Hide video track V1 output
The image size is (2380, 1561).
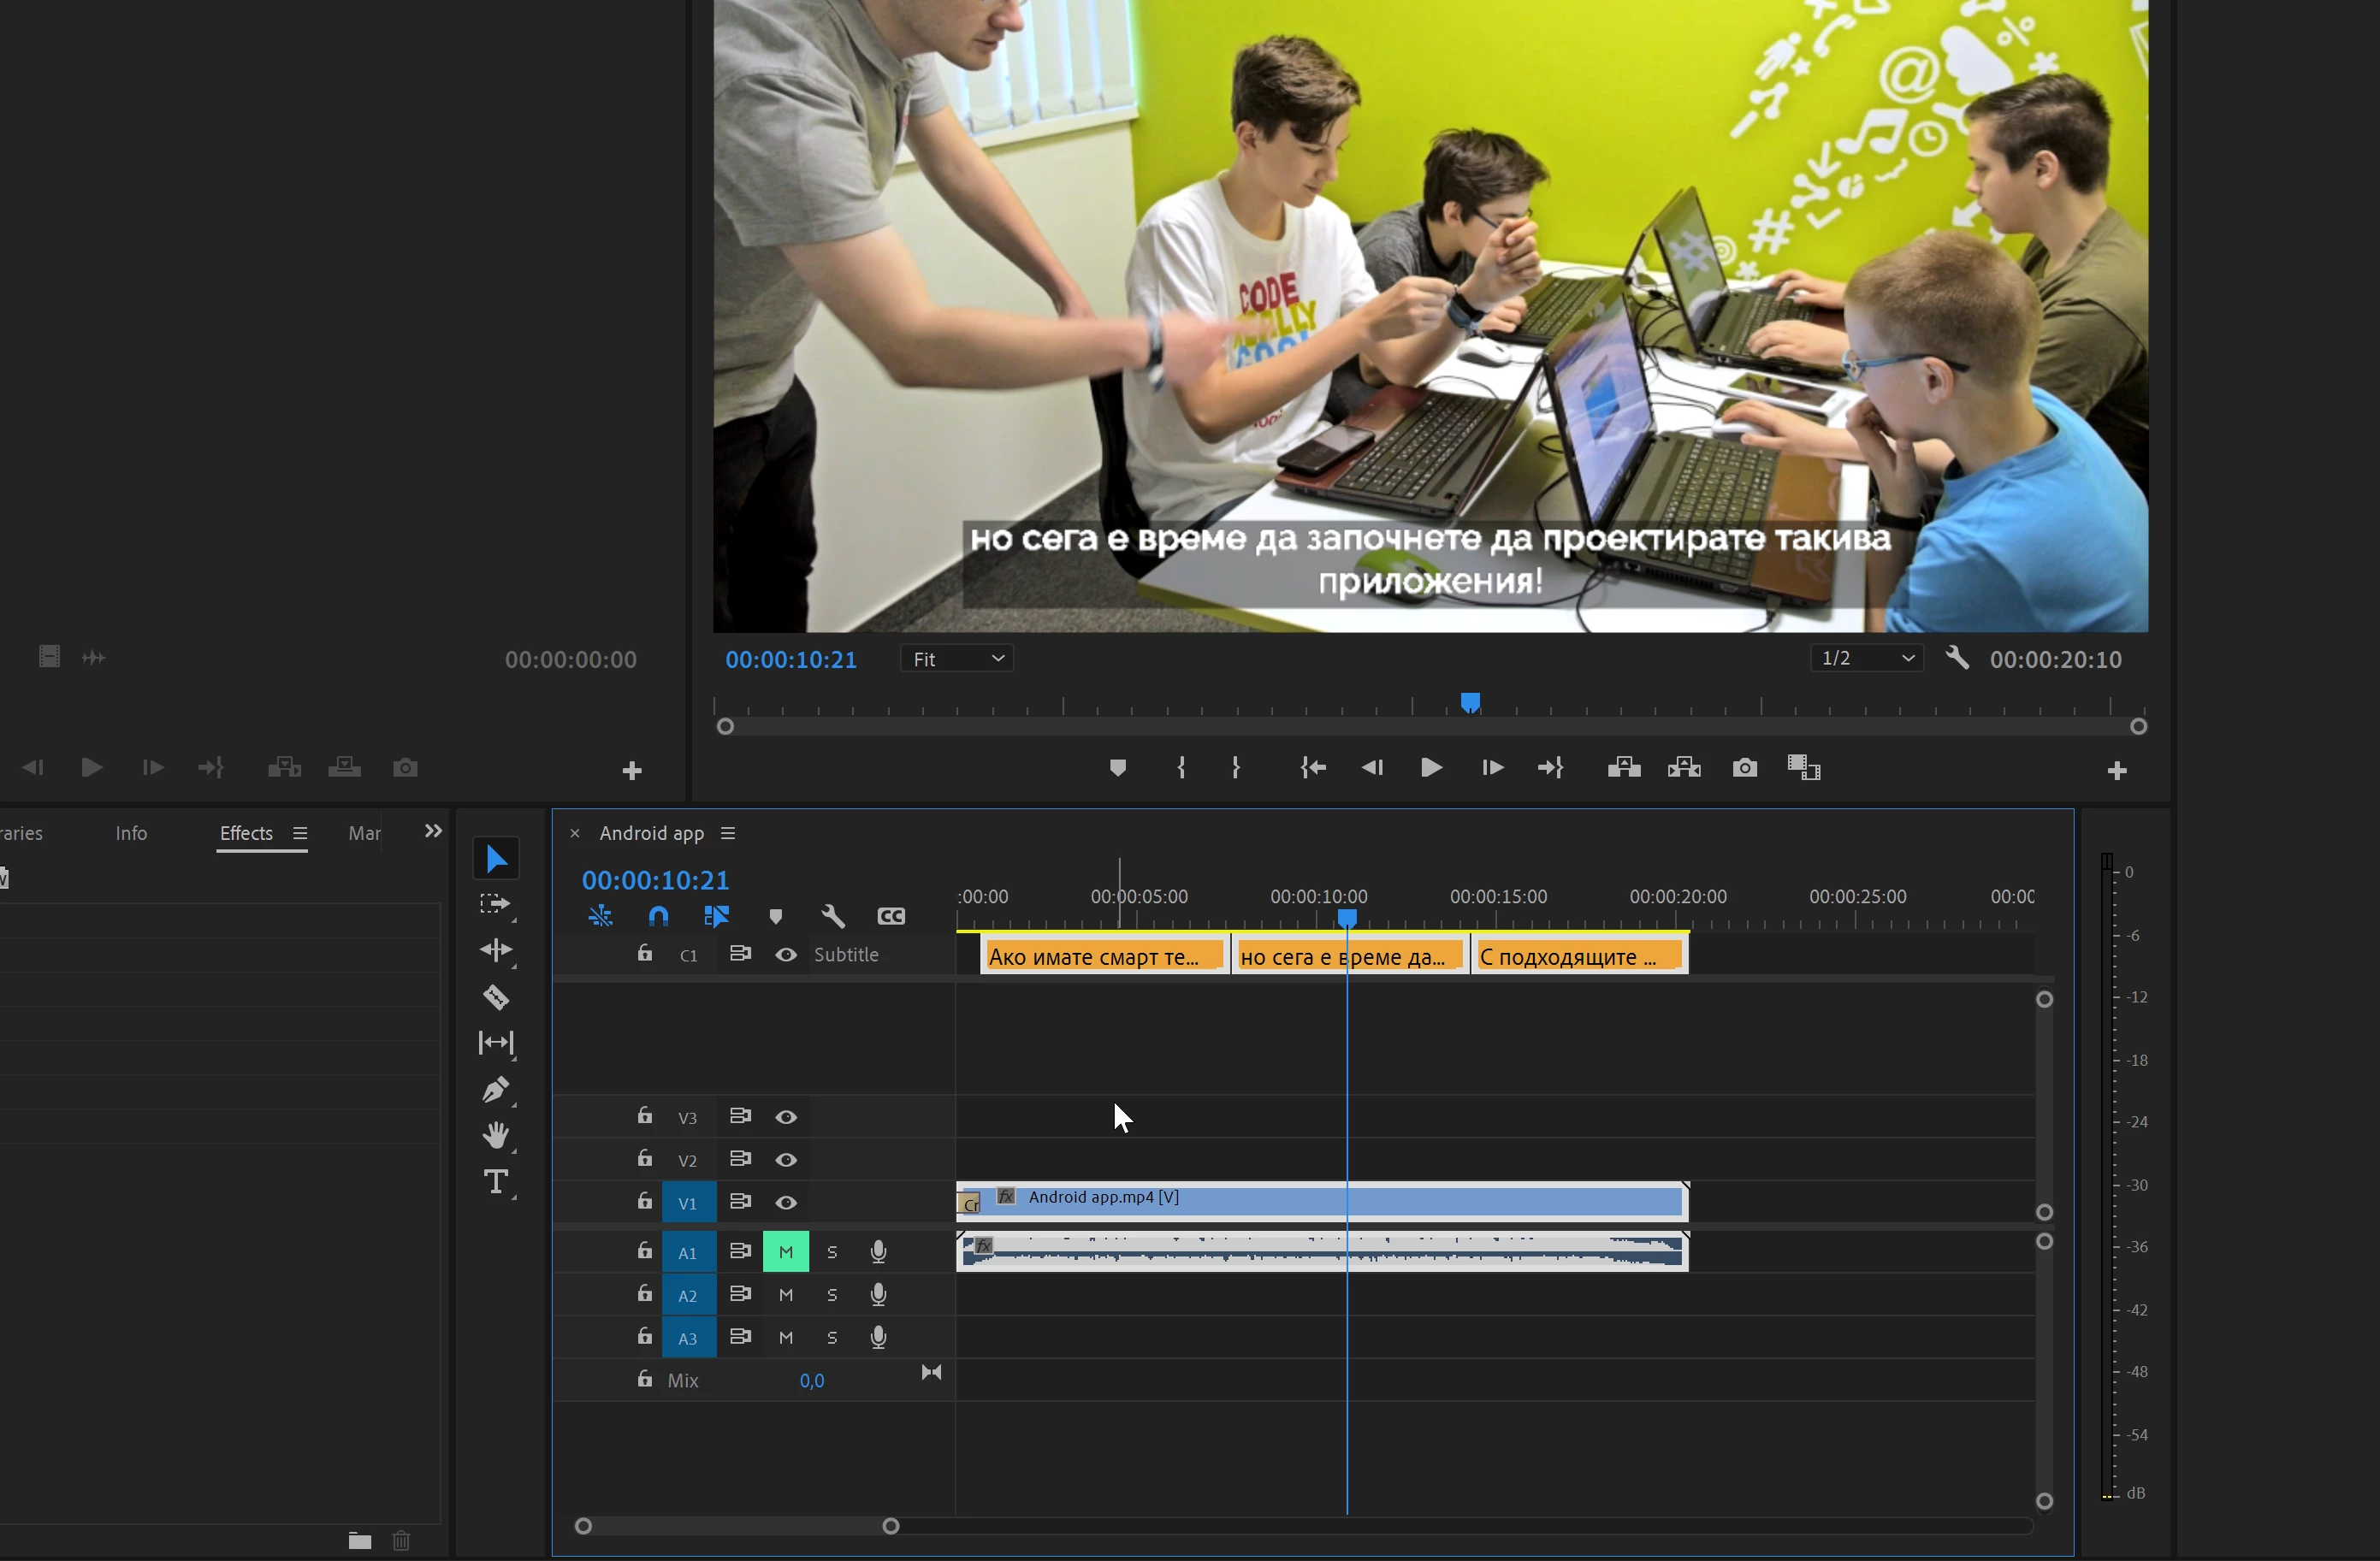tap(786, 1203)
